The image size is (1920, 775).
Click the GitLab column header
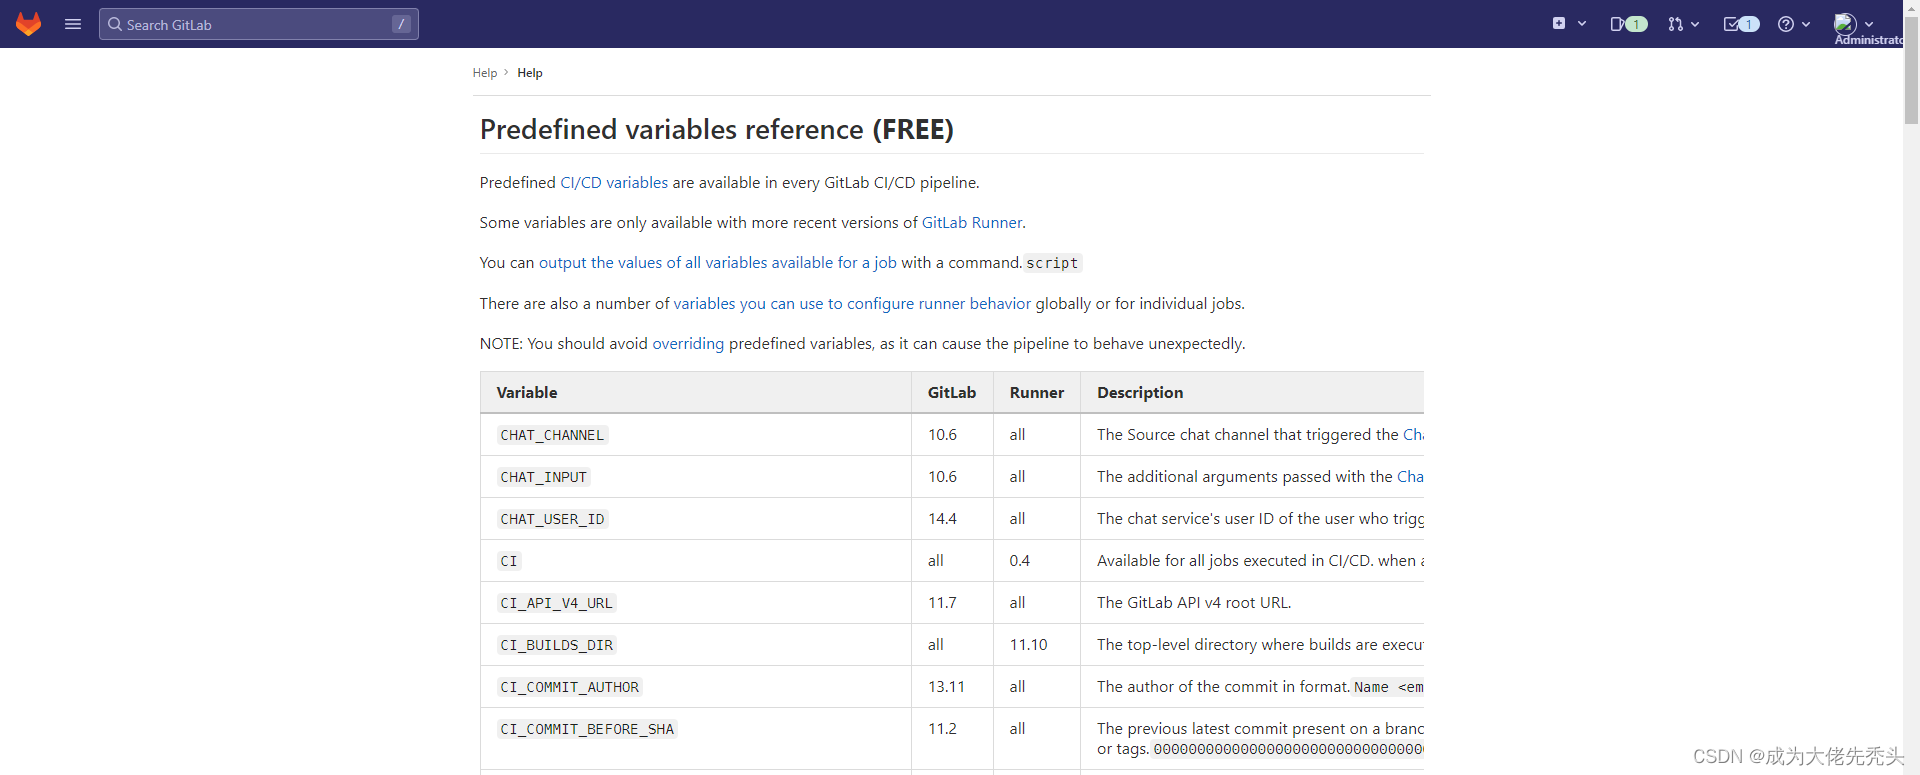(x=952, y=393)
